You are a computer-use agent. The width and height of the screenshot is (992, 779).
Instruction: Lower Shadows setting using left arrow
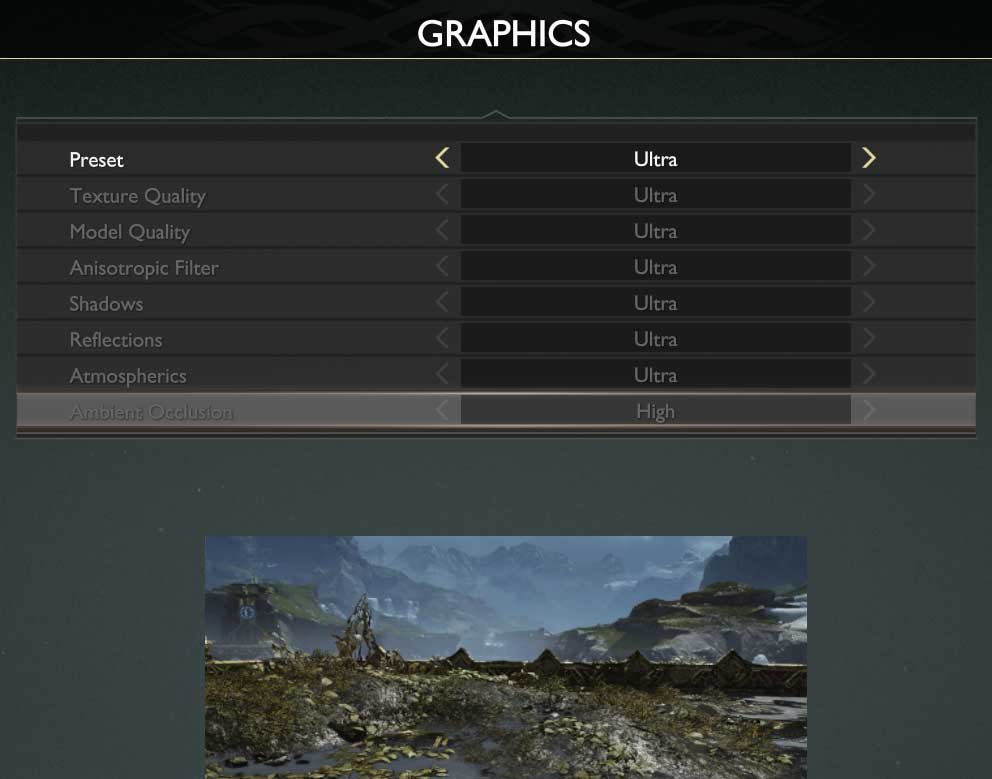pyautogui.click(x=442, y=303)
